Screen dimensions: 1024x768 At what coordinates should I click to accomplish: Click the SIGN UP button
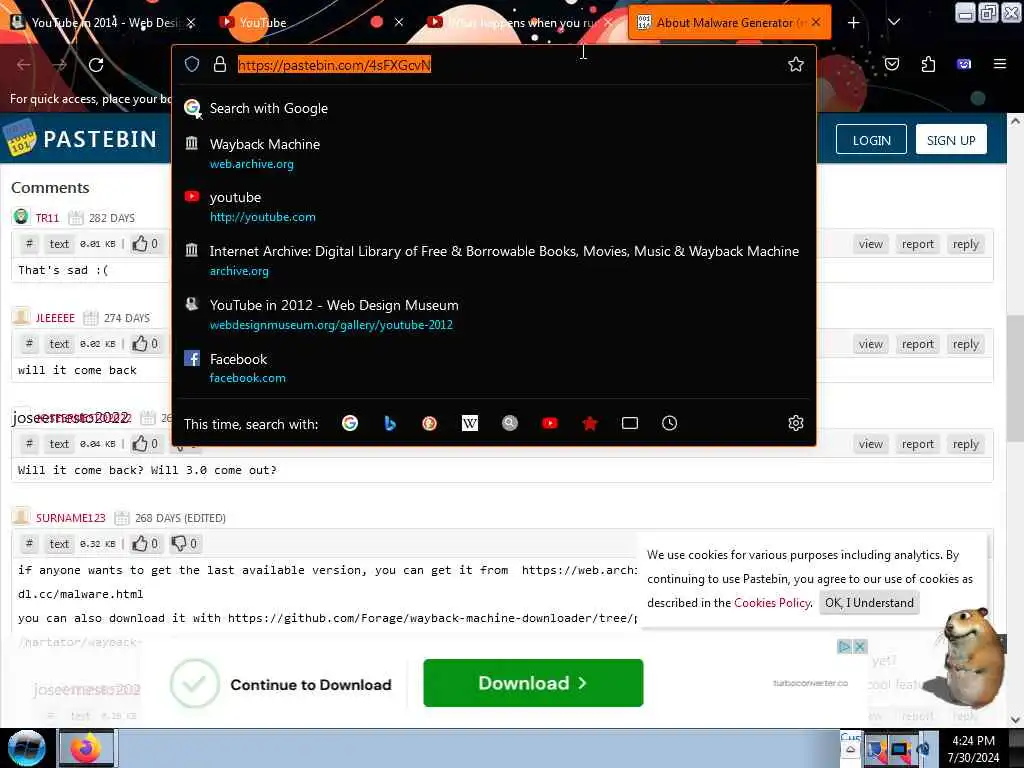click(x=951, y=140)
